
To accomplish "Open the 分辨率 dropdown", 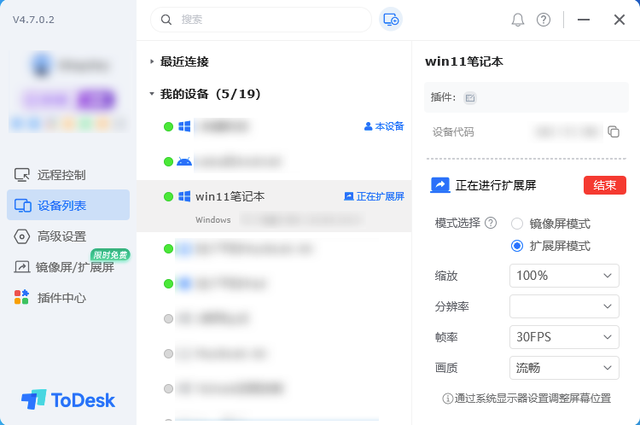I will [564, 306].
